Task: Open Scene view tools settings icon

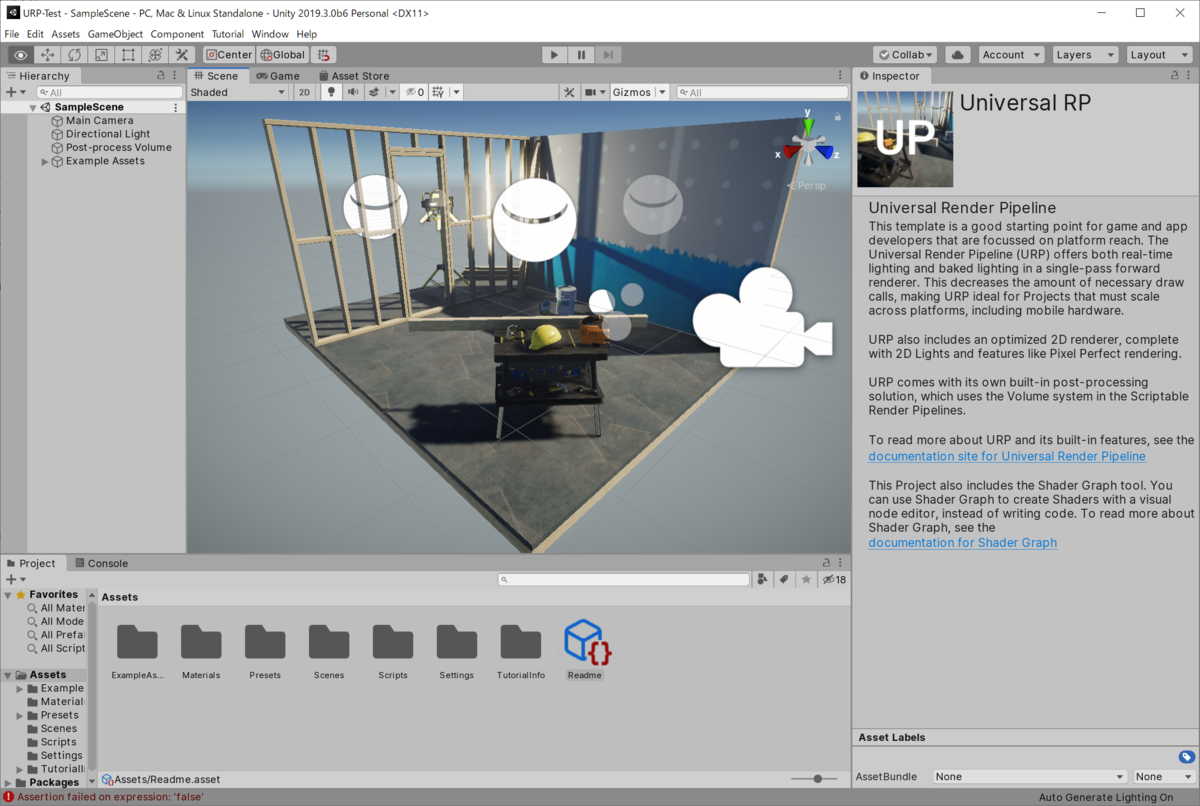Action: (x=569, y=92)
